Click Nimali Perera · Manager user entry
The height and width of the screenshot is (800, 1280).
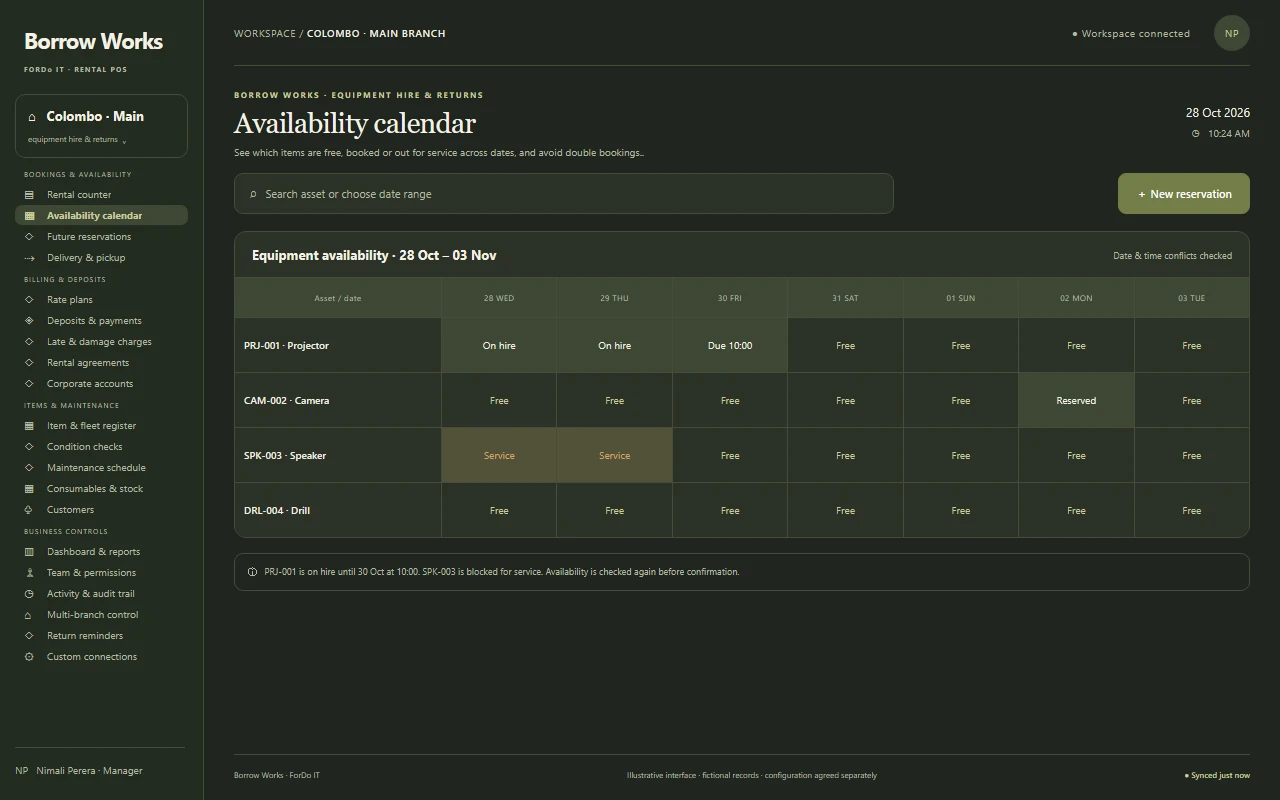(79, 771)
